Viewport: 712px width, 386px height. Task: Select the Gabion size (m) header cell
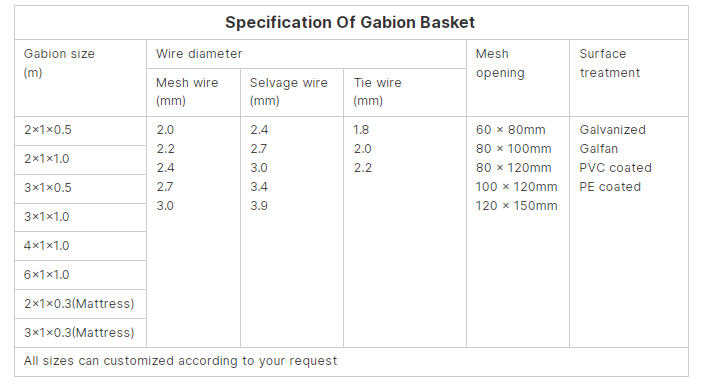pos(80,78)
